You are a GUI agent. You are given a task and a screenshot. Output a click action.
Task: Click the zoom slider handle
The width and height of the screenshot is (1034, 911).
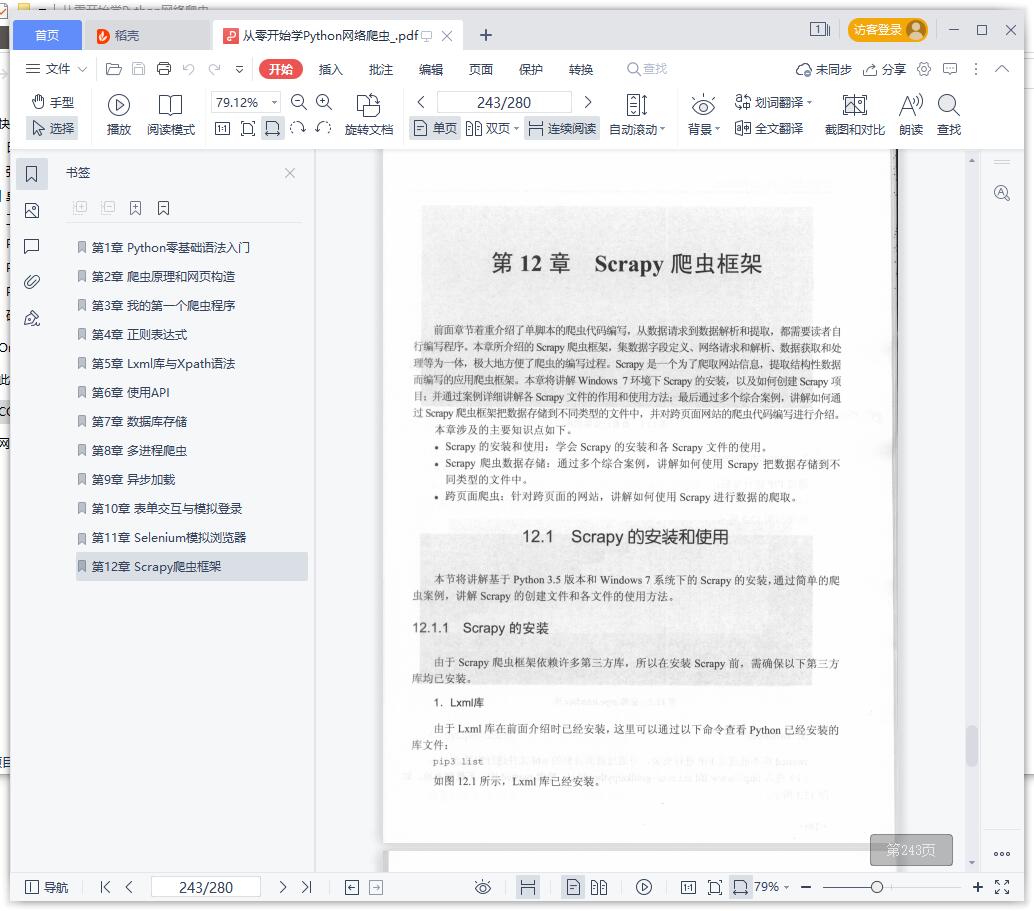click(x=876, y=887)
